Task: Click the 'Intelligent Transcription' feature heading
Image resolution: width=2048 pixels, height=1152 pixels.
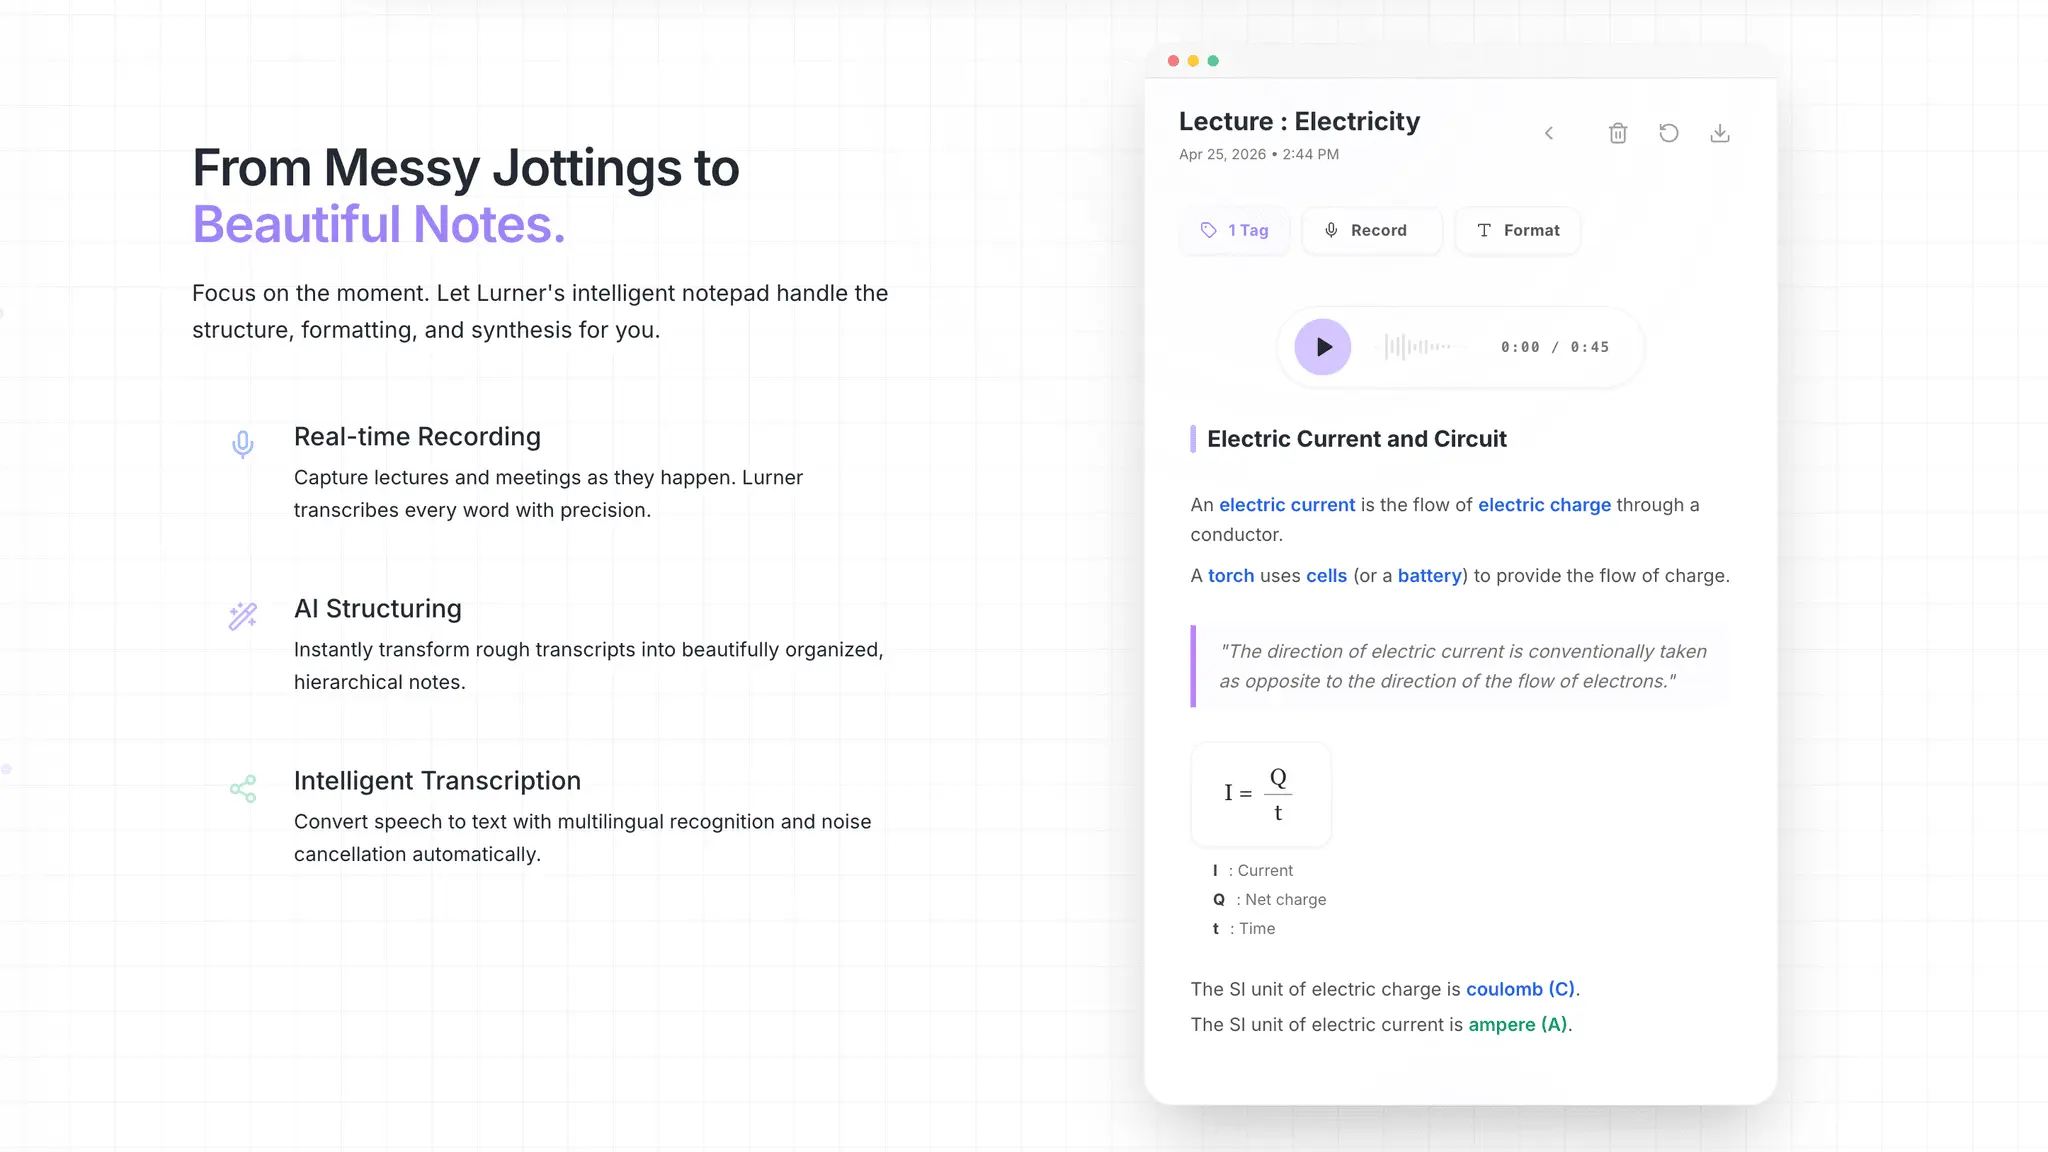Action: tap(437, 781)
